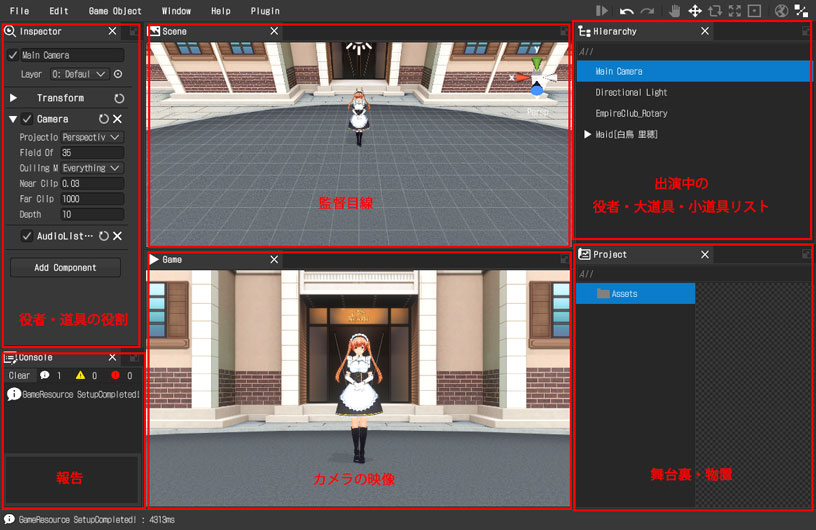Viewport: 816px width, 530px height.
Task: Toggle warning messages filter in Console
Action: point(81,375)
